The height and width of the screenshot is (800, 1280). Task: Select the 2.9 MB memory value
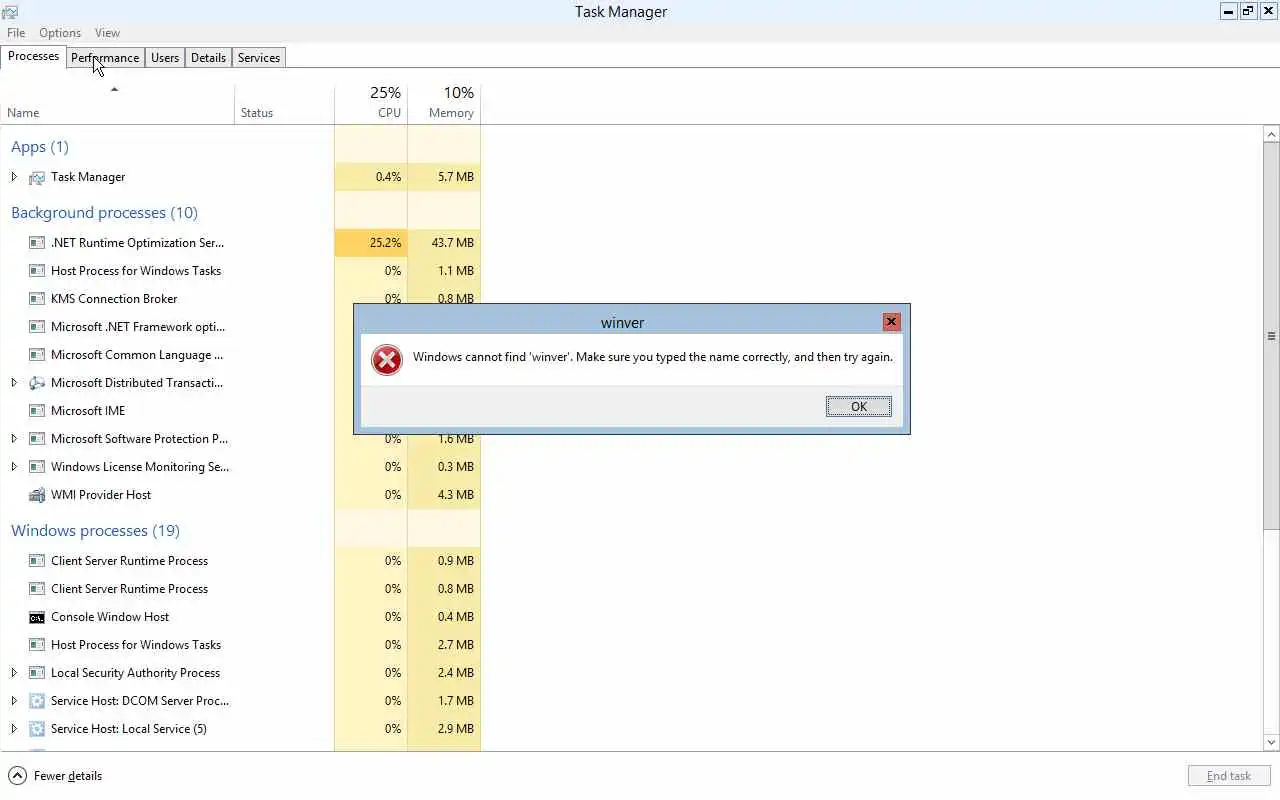tap(444, 729)
